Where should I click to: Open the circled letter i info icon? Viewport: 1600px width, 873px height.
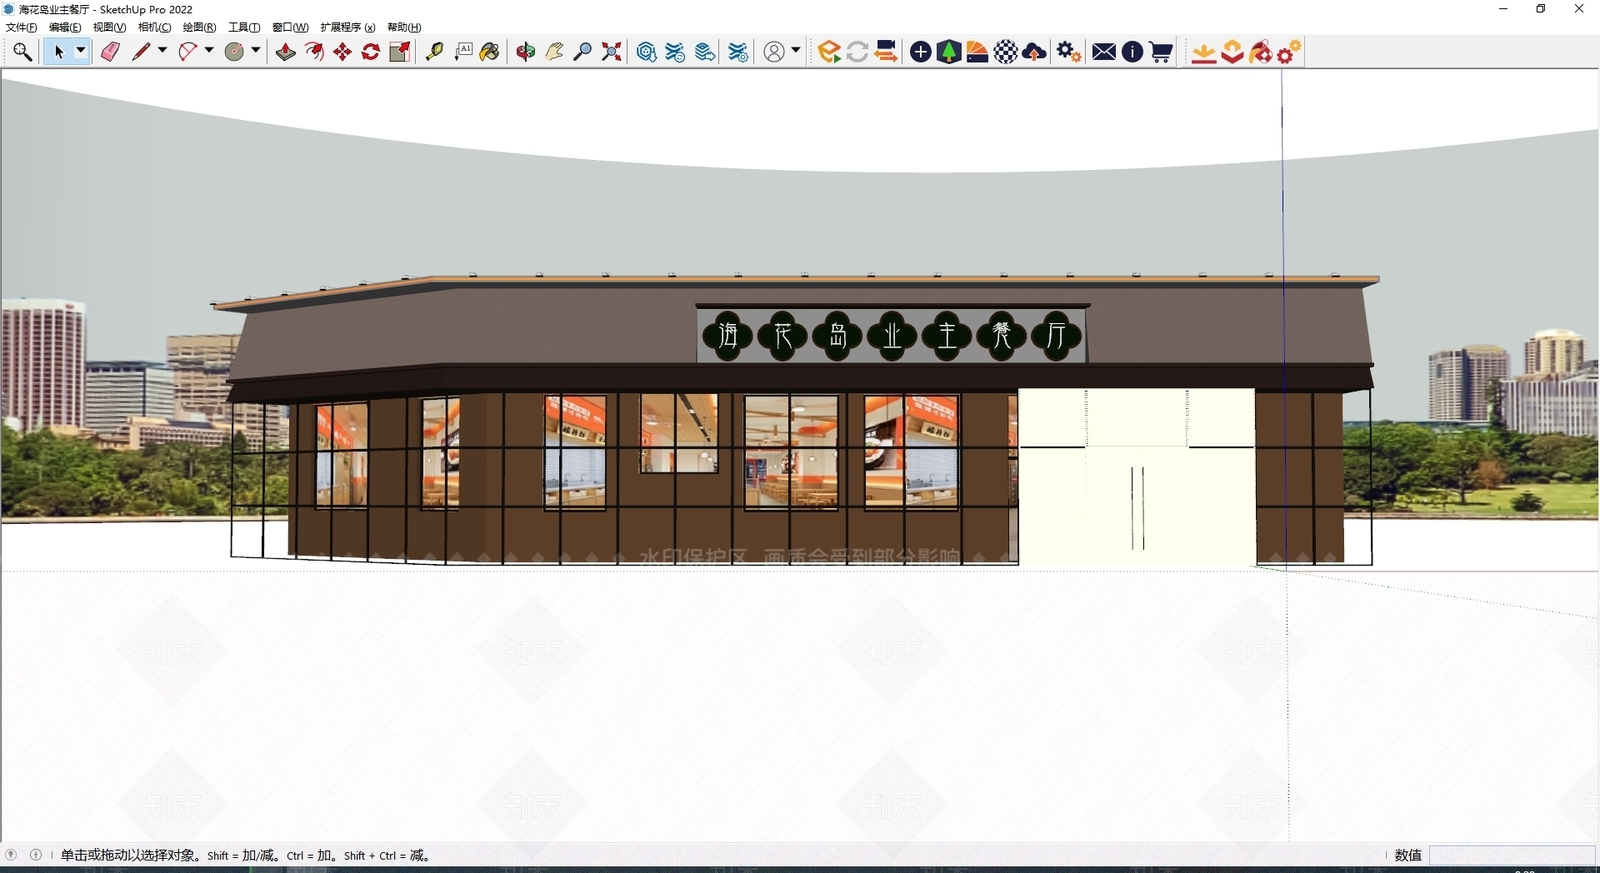pos(1132,52)
